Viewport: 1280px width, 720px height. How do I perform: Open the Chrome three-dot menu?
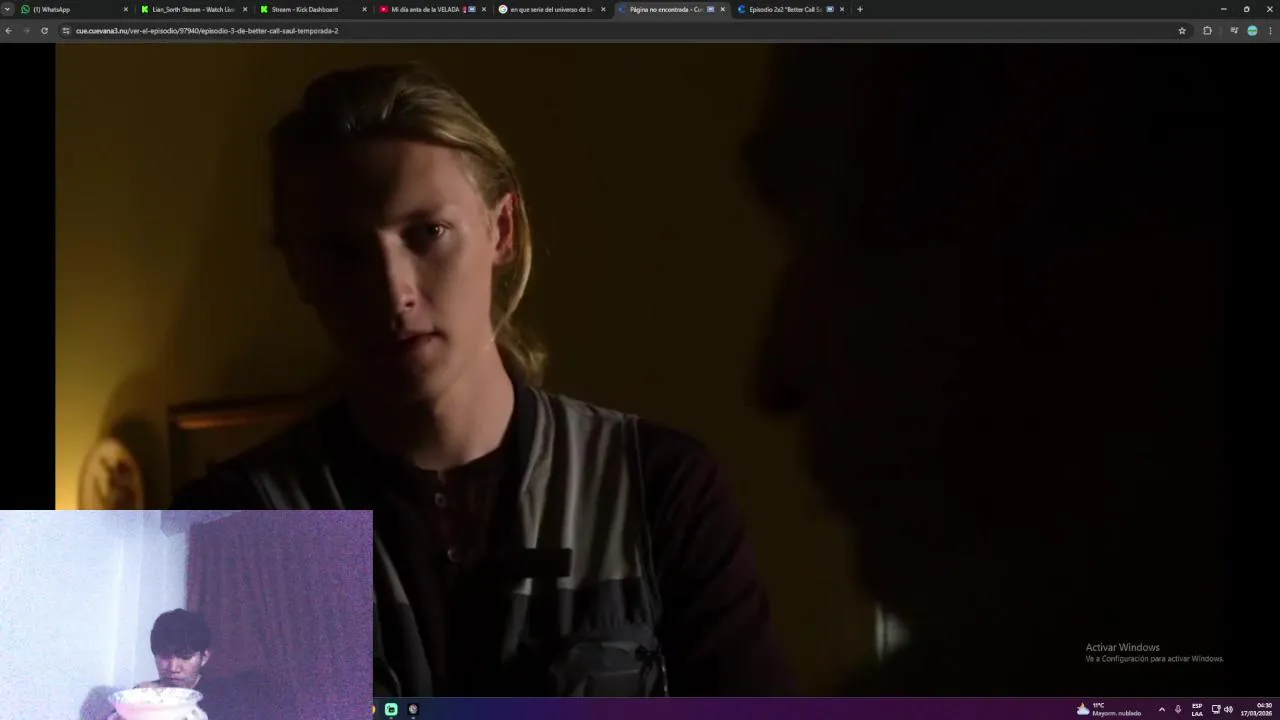1271,31
